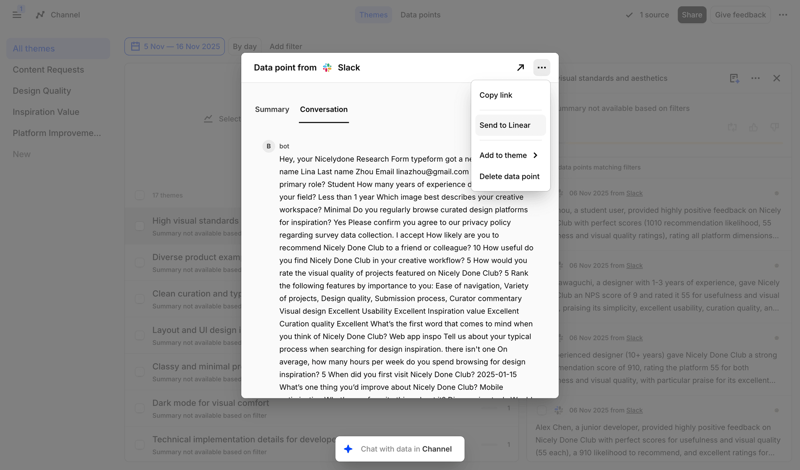The width and height of the screenshot is (800, 470).
Task: Click the sparkle icon in chat bar
Action: click(x=348, y=449)
